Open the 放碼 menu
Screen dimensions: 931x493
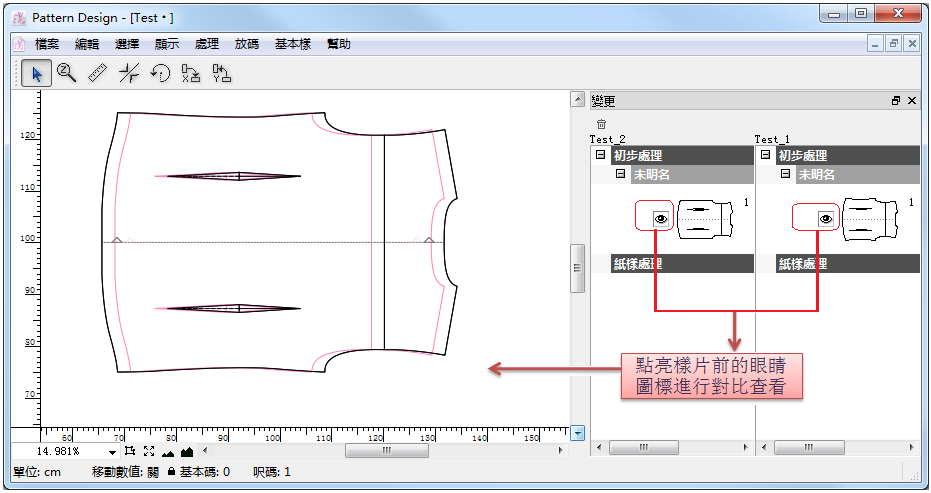click(x=247, y=44)
